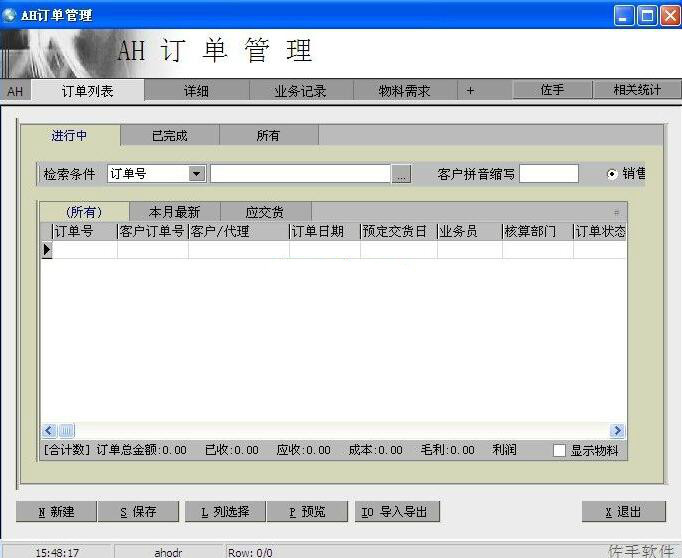
Task: Click the 订单号 column header
Action: point(85,231)
